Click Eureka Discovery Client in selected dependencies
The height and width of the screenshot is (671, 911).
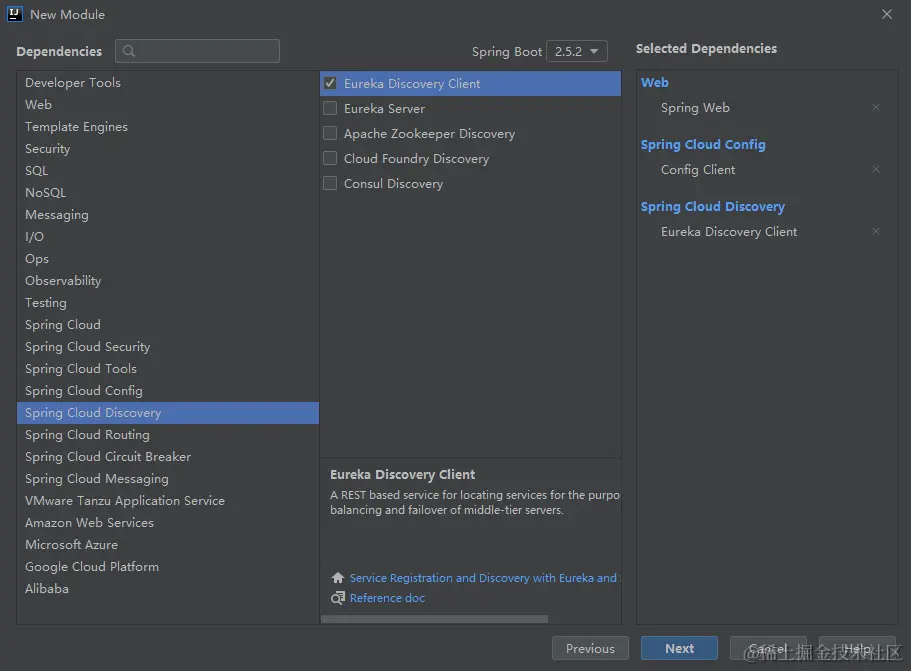(x=729, y=232)
